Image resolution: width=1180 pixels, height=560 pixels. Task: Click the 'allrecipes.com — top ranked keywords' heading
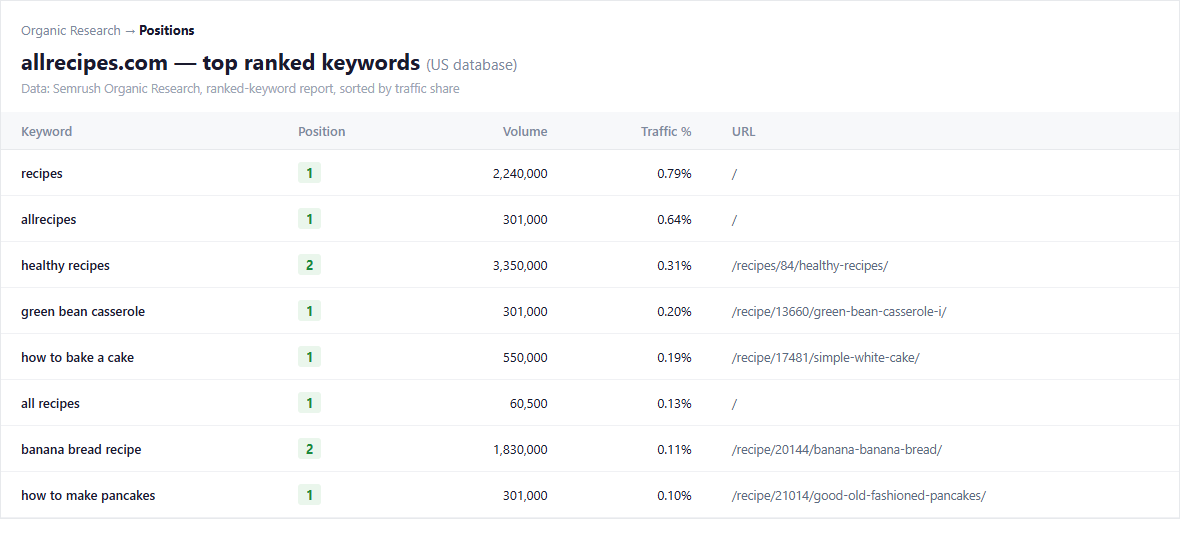coord(220,62)
